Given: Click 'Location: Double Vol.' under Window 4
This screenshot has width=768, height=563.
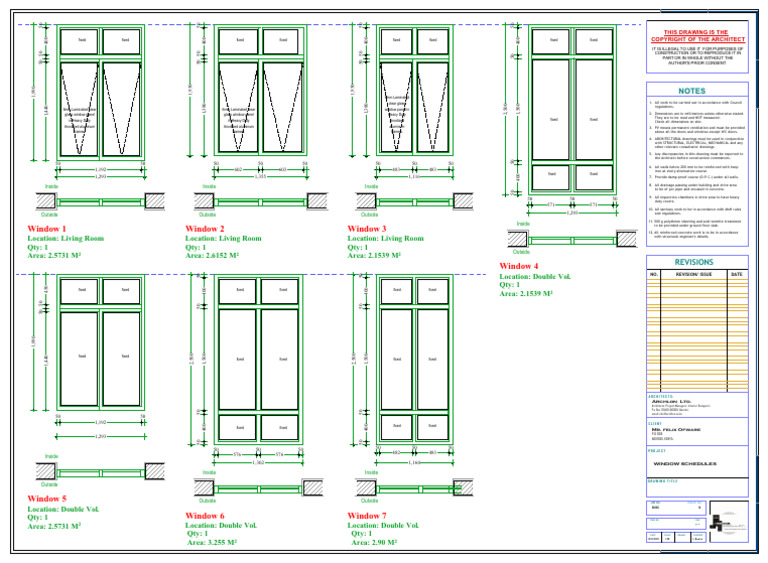Looking at the screenshot, I should (x=535, y=276).
